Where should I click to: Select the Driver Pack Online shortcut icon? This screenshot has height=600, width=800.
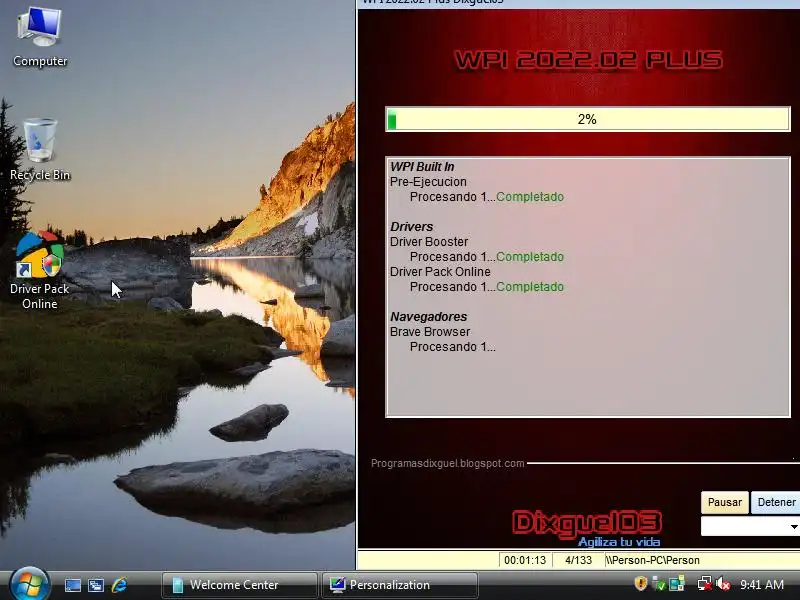[40, 270]
